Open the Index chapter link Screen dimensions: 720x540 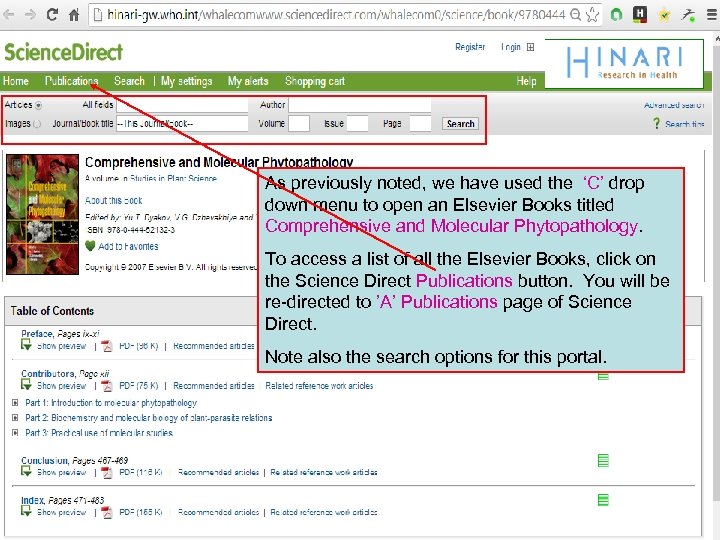(33, 500)
